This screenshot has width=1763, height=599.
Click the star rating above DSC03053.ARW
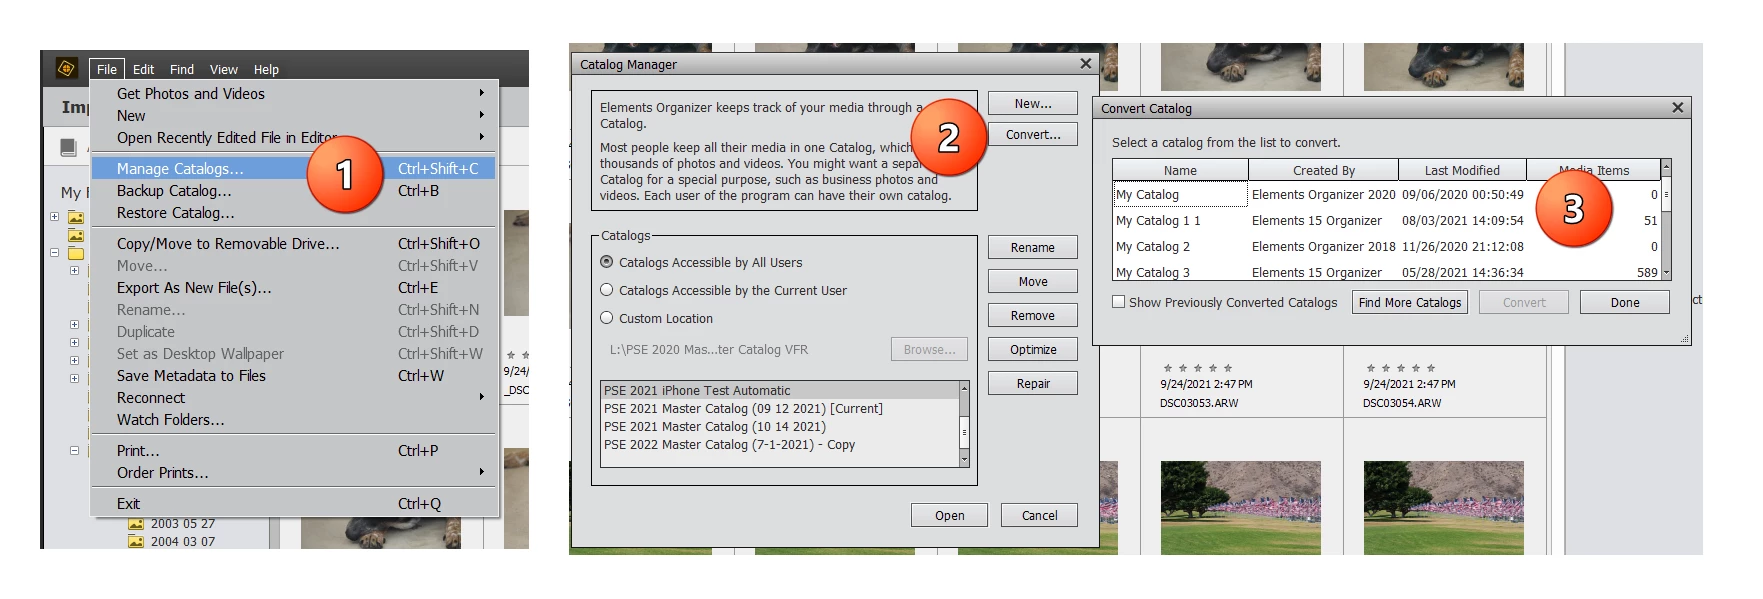point(1199,368)
